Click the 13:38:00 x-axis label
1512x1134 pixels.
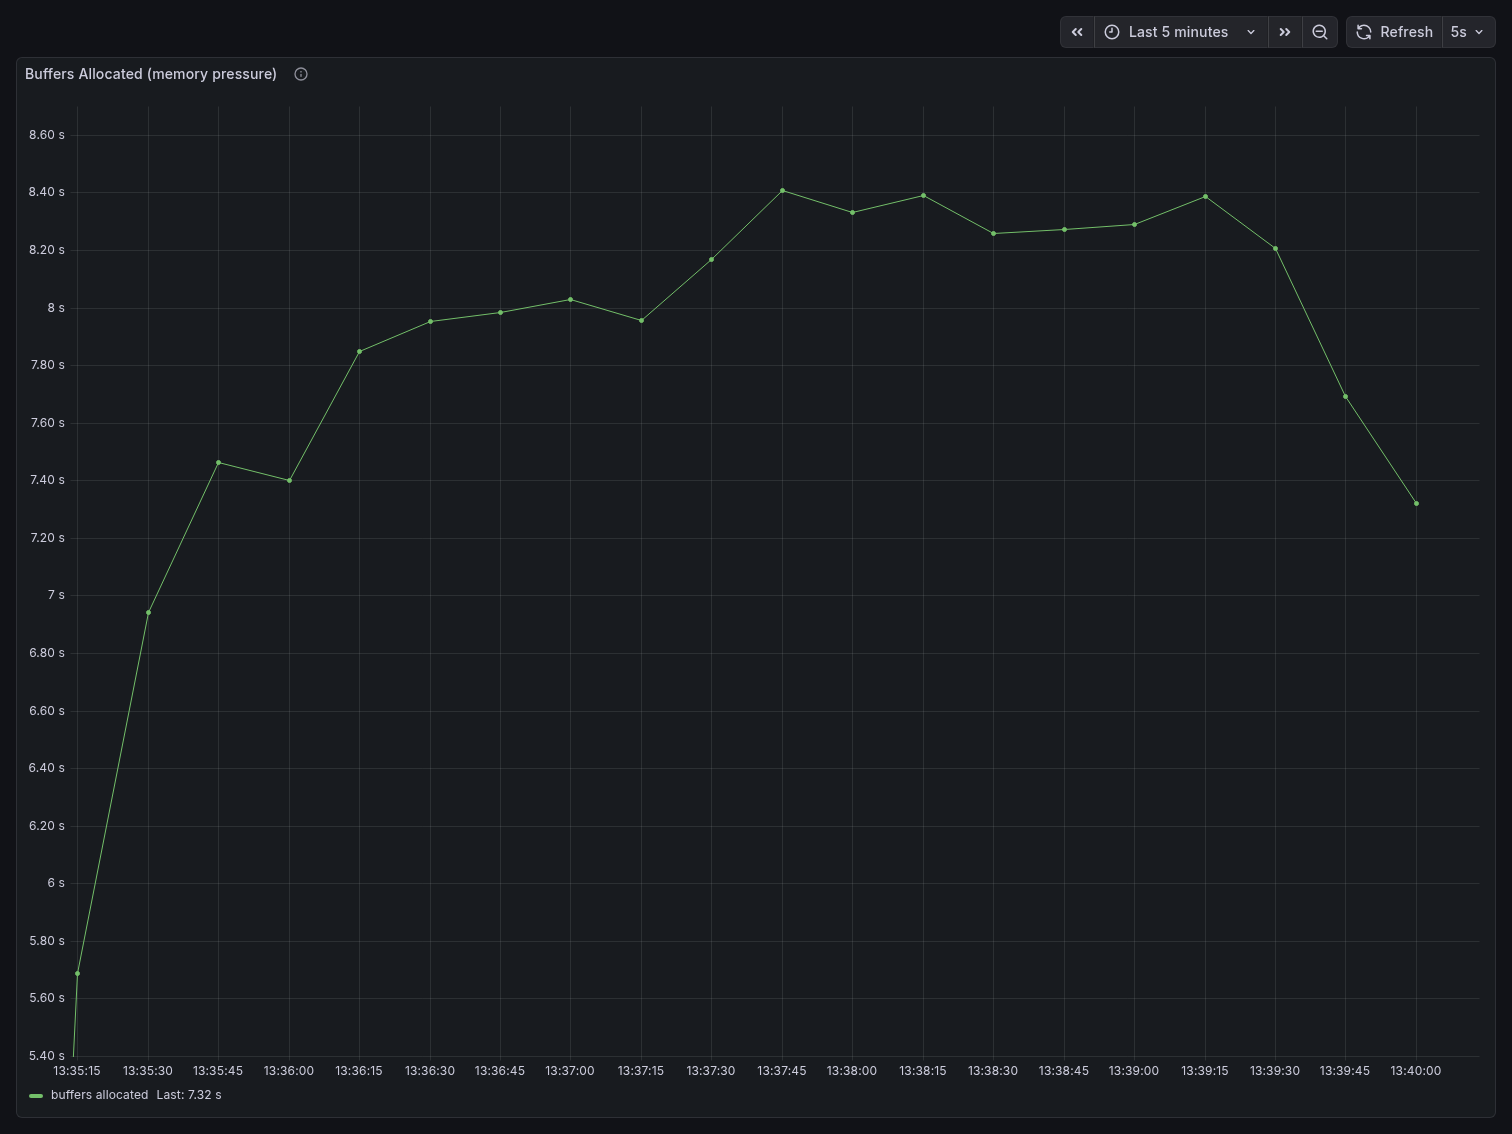point(851,1071)
